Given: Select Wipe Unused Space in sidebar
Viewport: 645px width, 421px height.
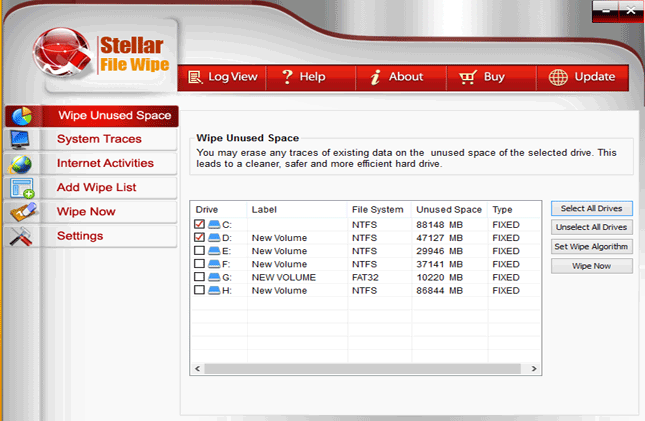Looking at the screenshot, I should coord(92,116).
